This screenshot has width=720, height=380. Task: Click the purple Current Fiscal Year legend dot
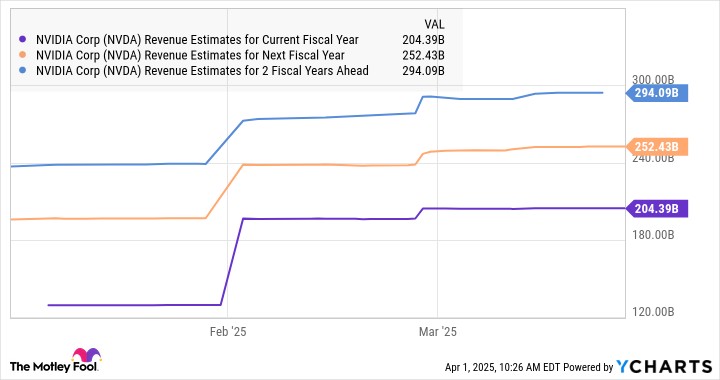(x=22, y=39)
